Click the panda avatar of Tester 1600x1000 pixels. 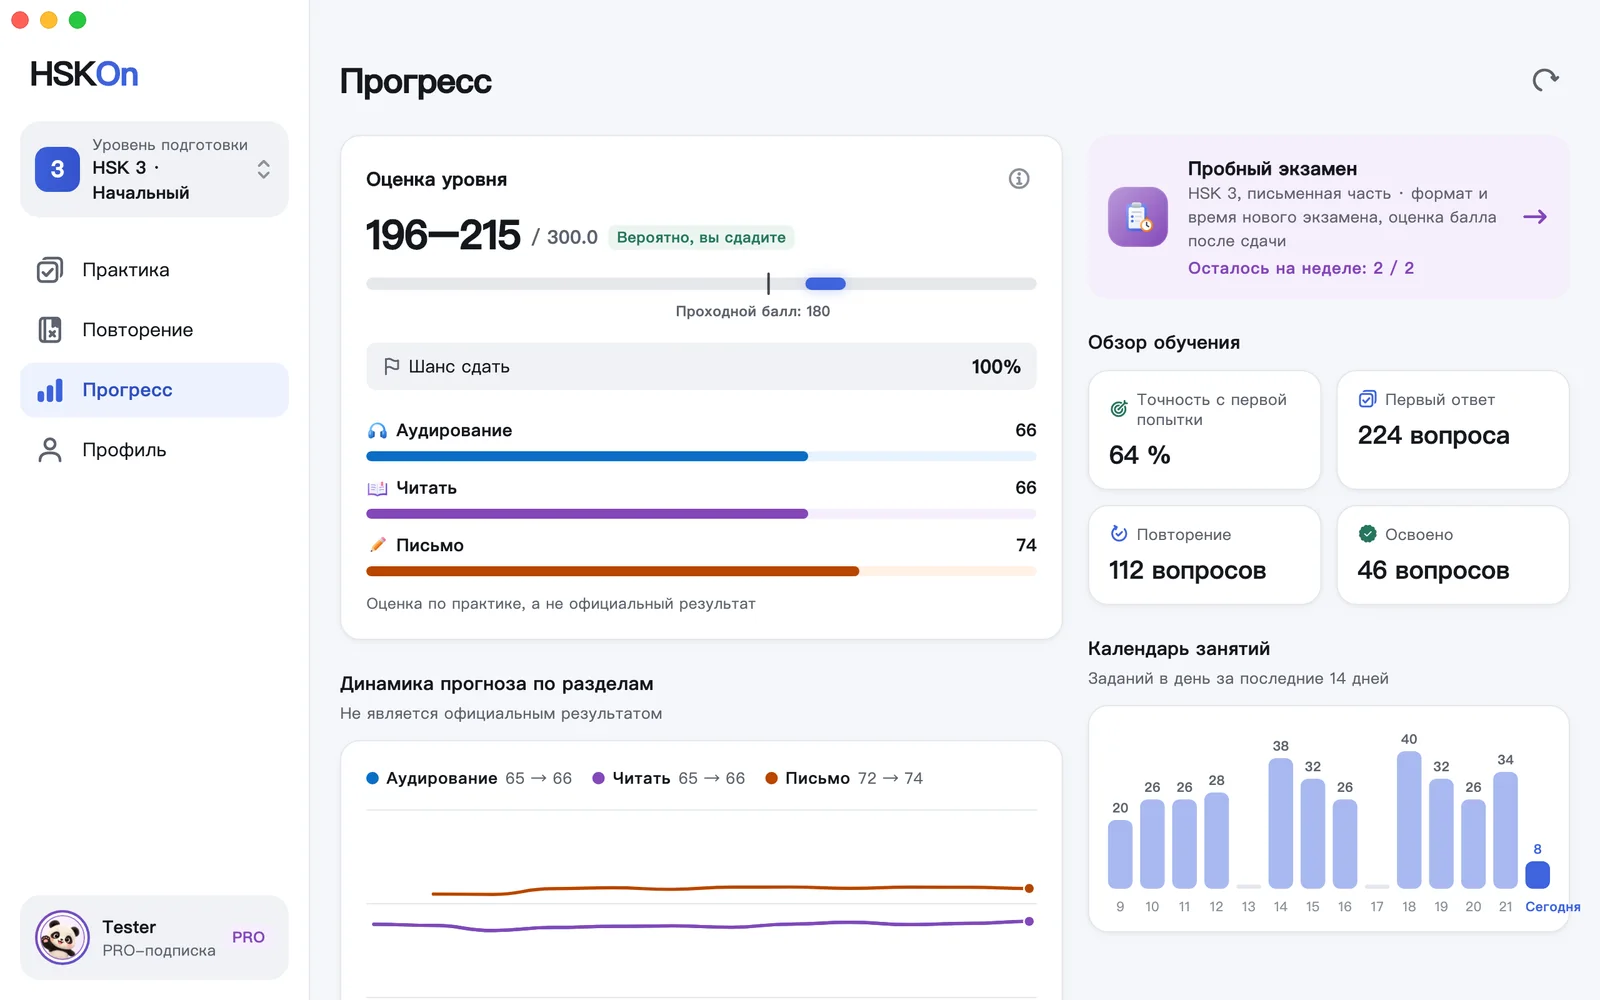(x=62, y=937)
